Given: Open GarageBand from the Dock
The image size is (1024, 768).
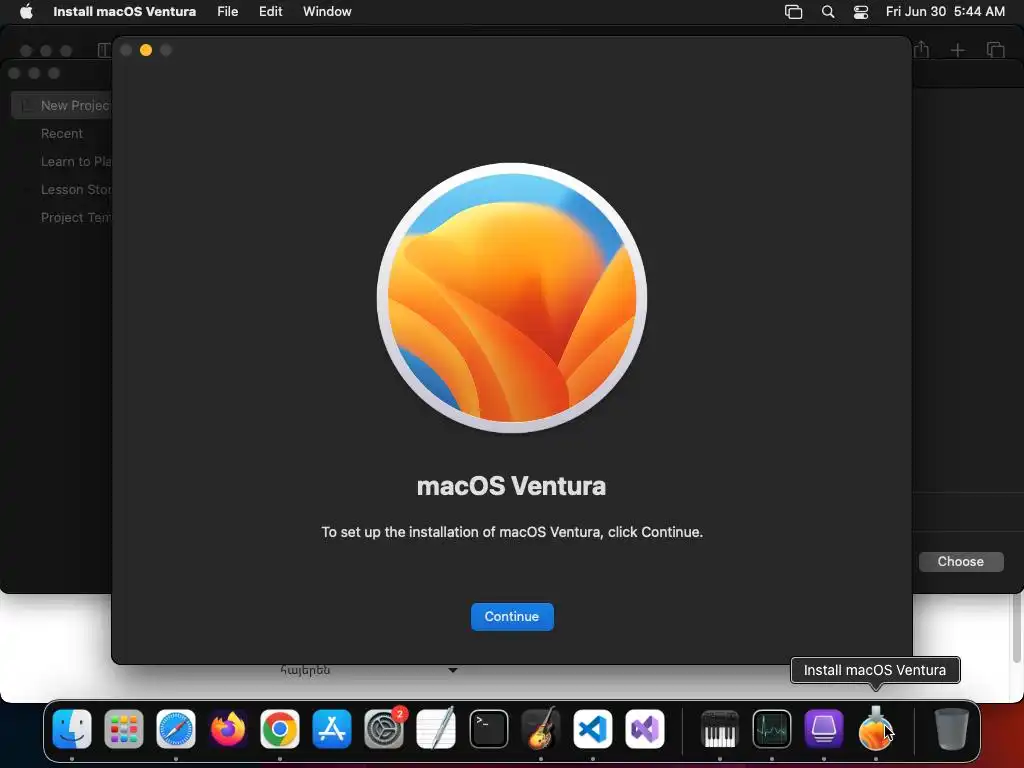Looking at the screenshot, I should (x=541, y=729).
